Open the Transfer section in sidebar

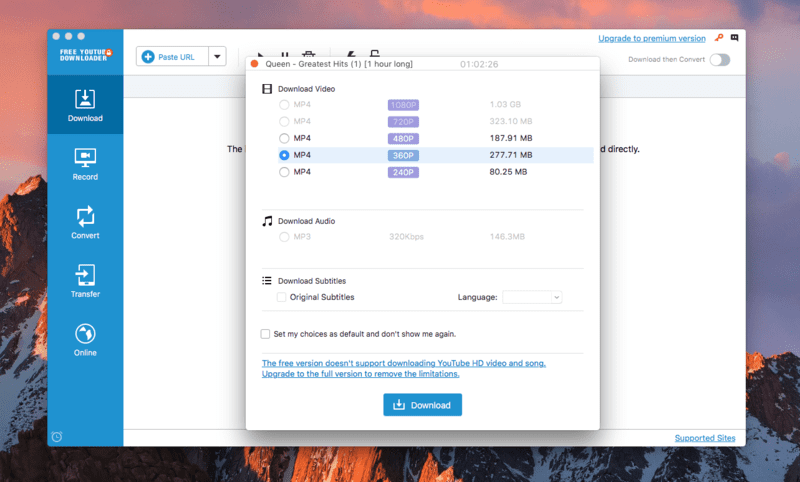click(85, 281)
